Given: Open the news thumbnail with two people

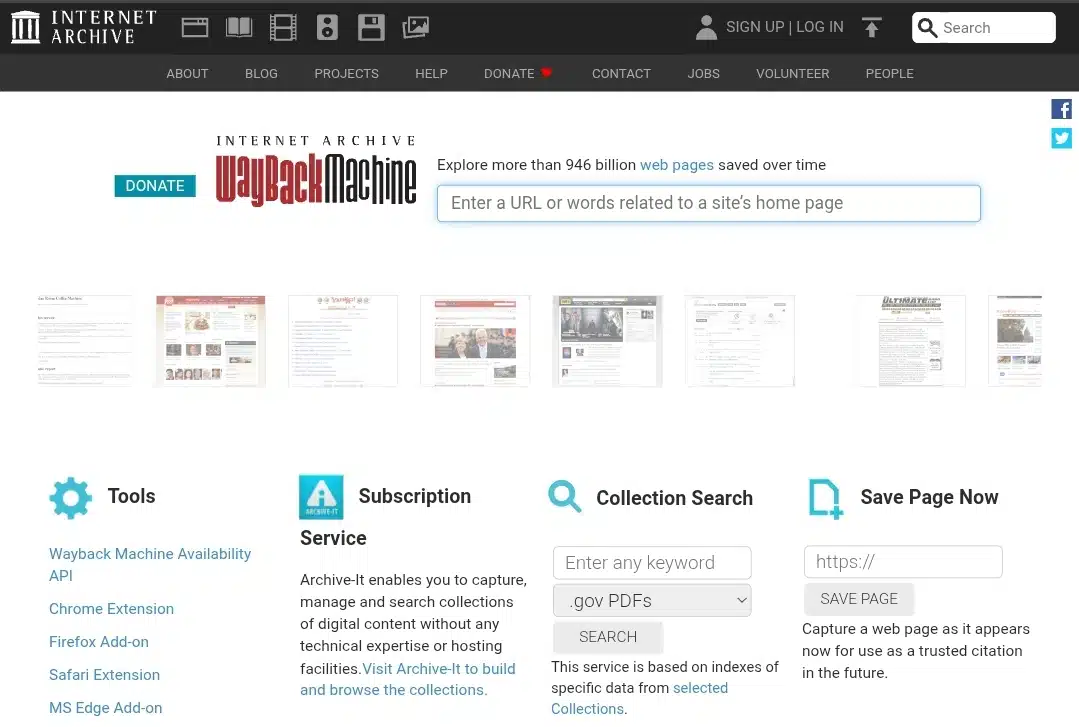Looking at the screenshot, I should tap(475, 341).
